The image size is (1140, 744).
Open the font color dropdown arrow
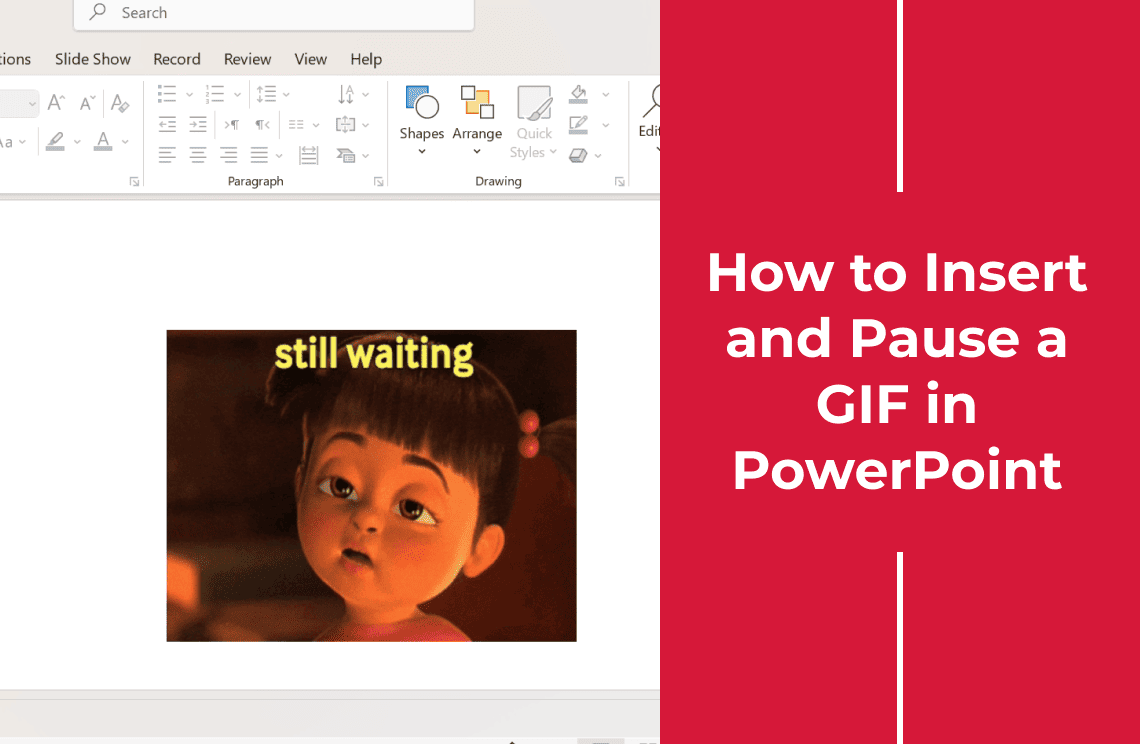[x=125, y=142]
